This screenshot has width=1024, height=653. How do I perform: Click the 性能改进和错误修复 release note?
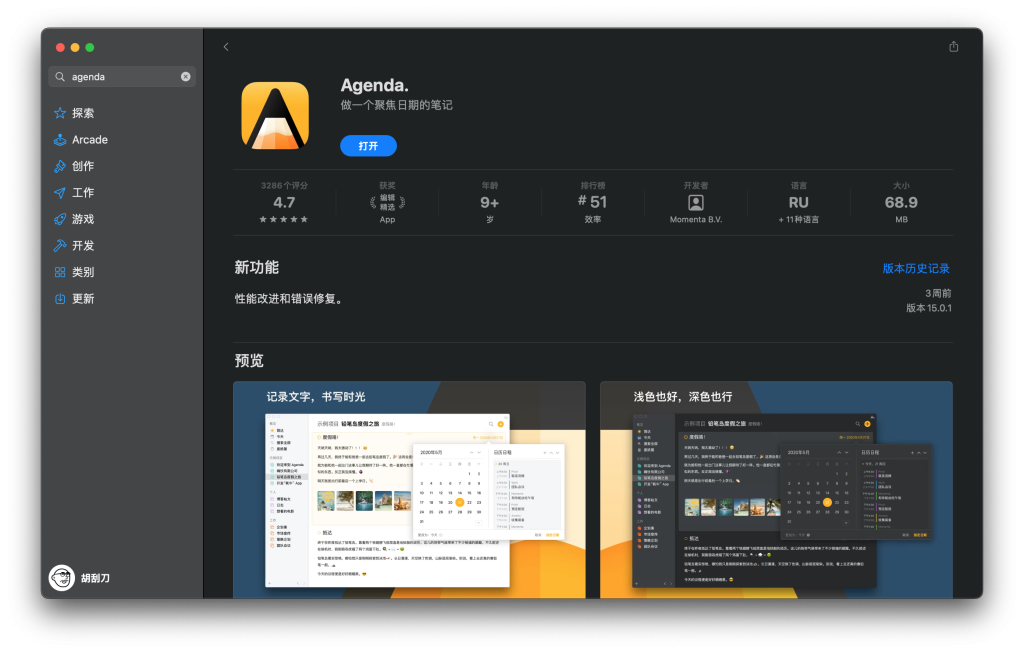click(x=289, y=299)
